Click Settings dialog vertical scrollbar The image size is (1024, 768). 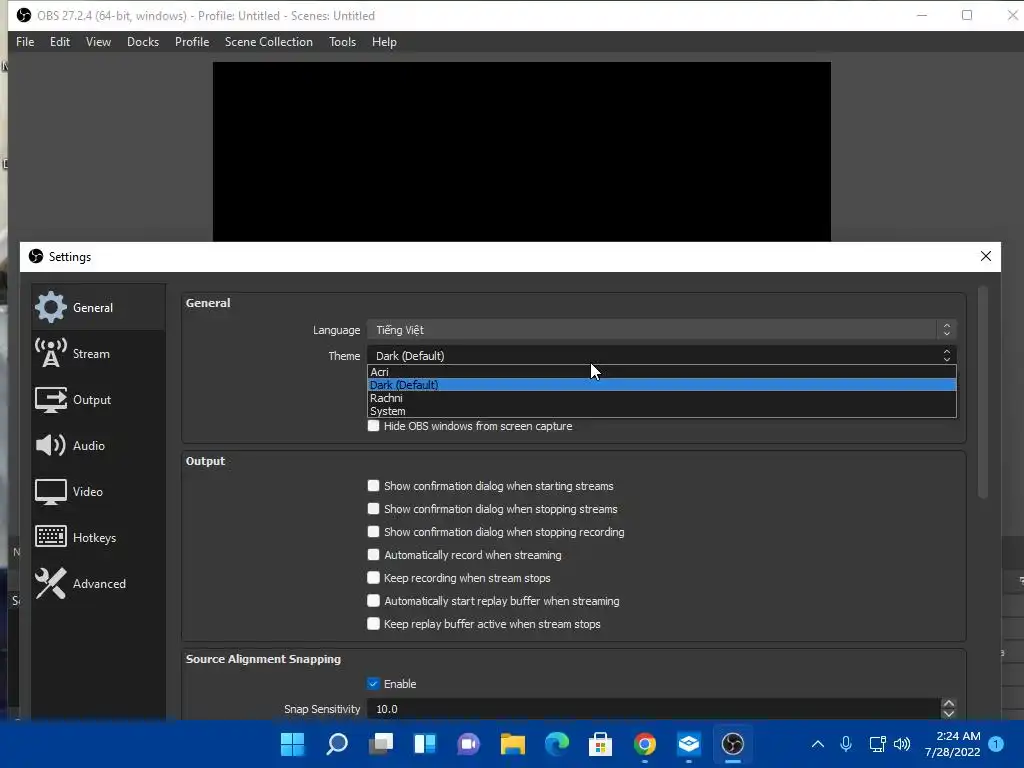[982, 392]
